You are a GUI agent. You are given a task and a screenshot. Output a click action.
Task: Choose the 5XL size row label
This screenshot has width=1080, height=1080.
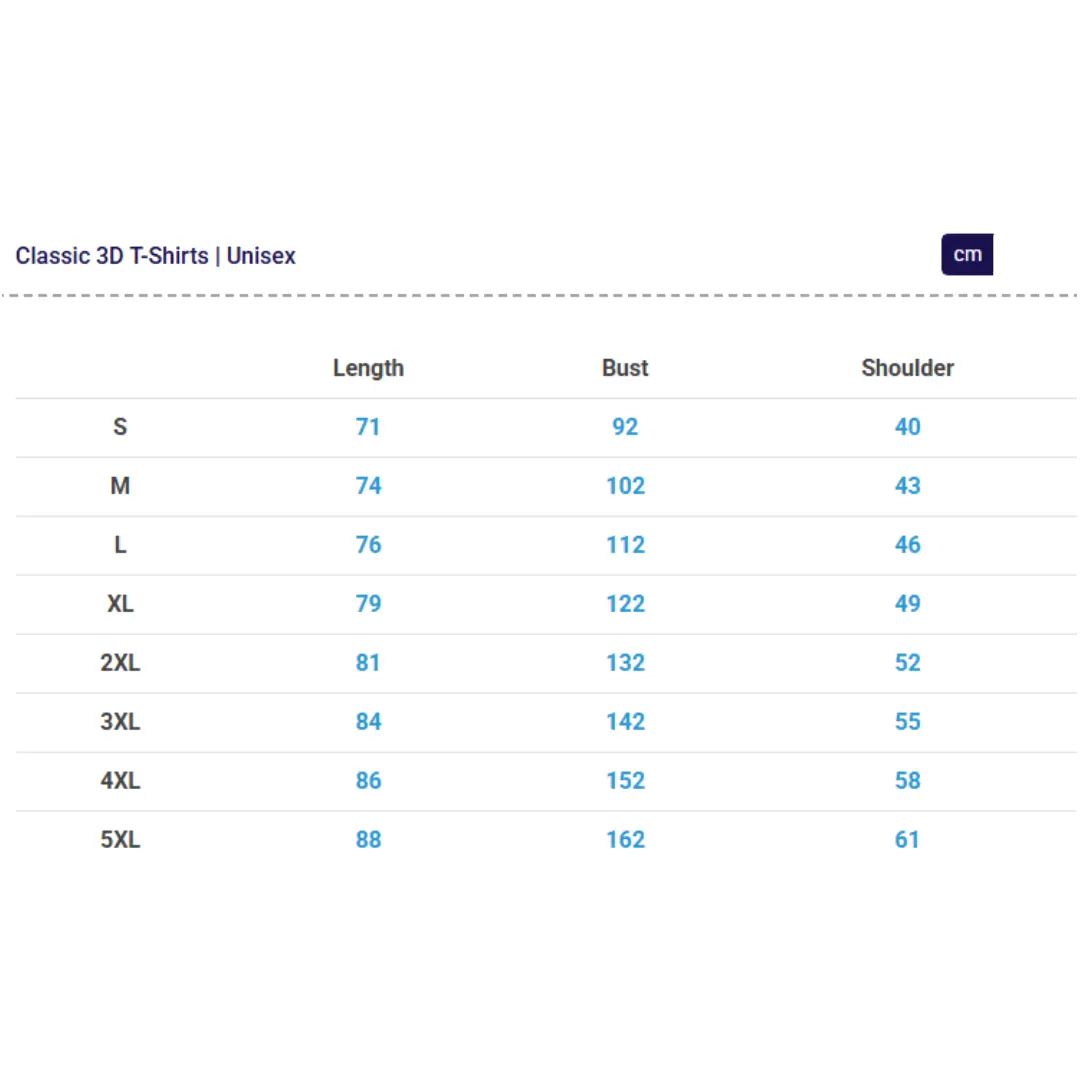pos(120,840)
